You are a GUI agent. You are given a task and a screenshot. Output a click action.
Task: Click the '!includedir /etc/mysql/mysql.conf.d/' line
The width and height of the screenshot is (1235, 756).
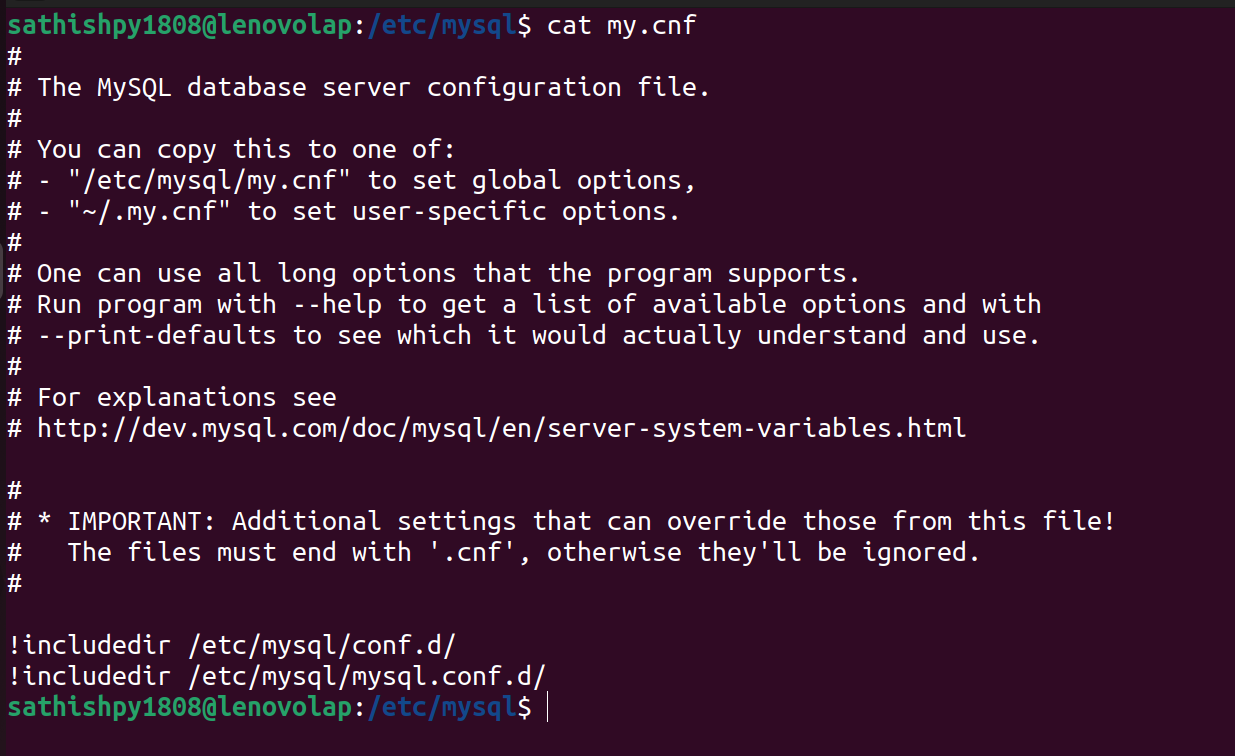277,676
